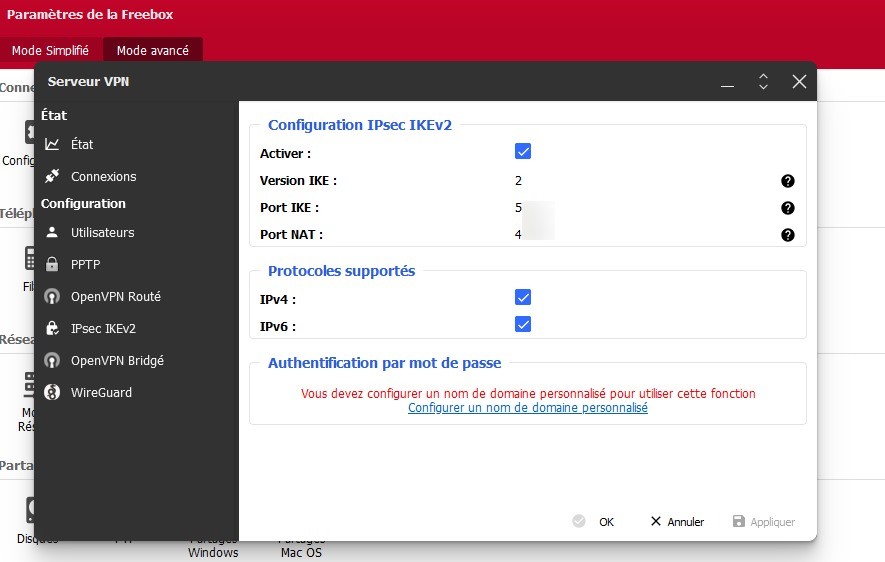885x562 pixels.
Task: Click the floppy disk Appliquer icon
Action: (738, 521)
